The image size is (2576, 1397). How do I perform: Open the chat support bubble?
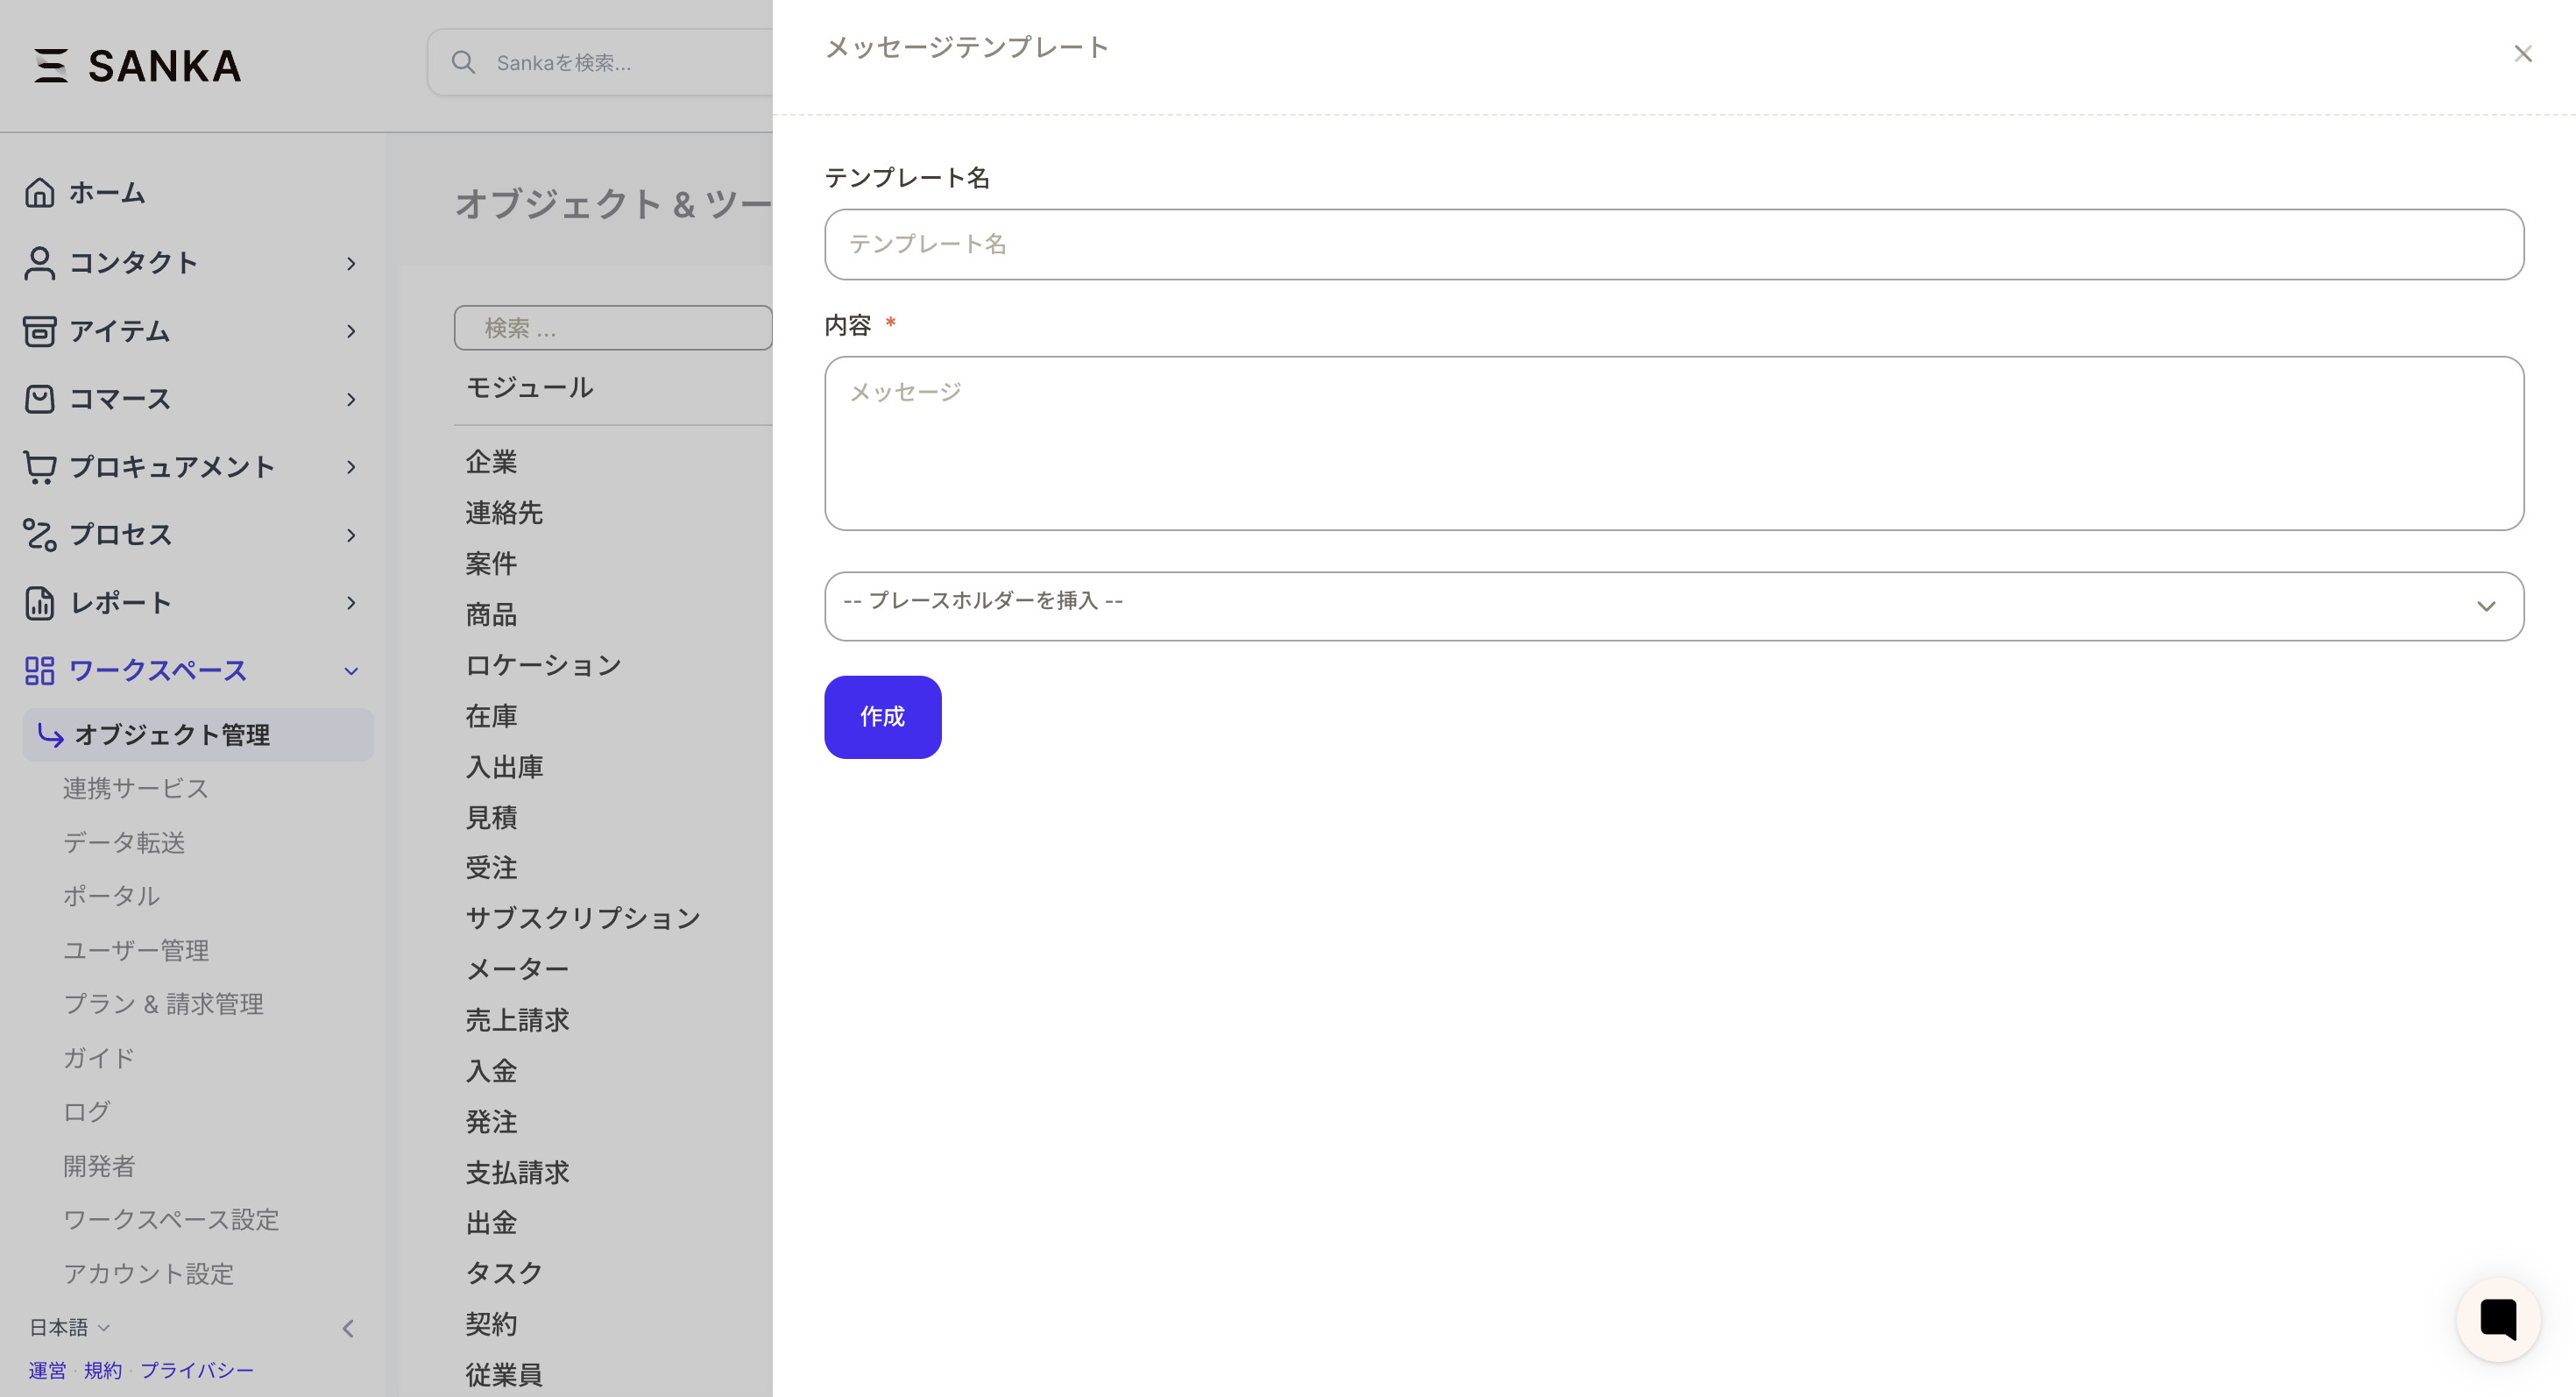coord(2498,1319)
